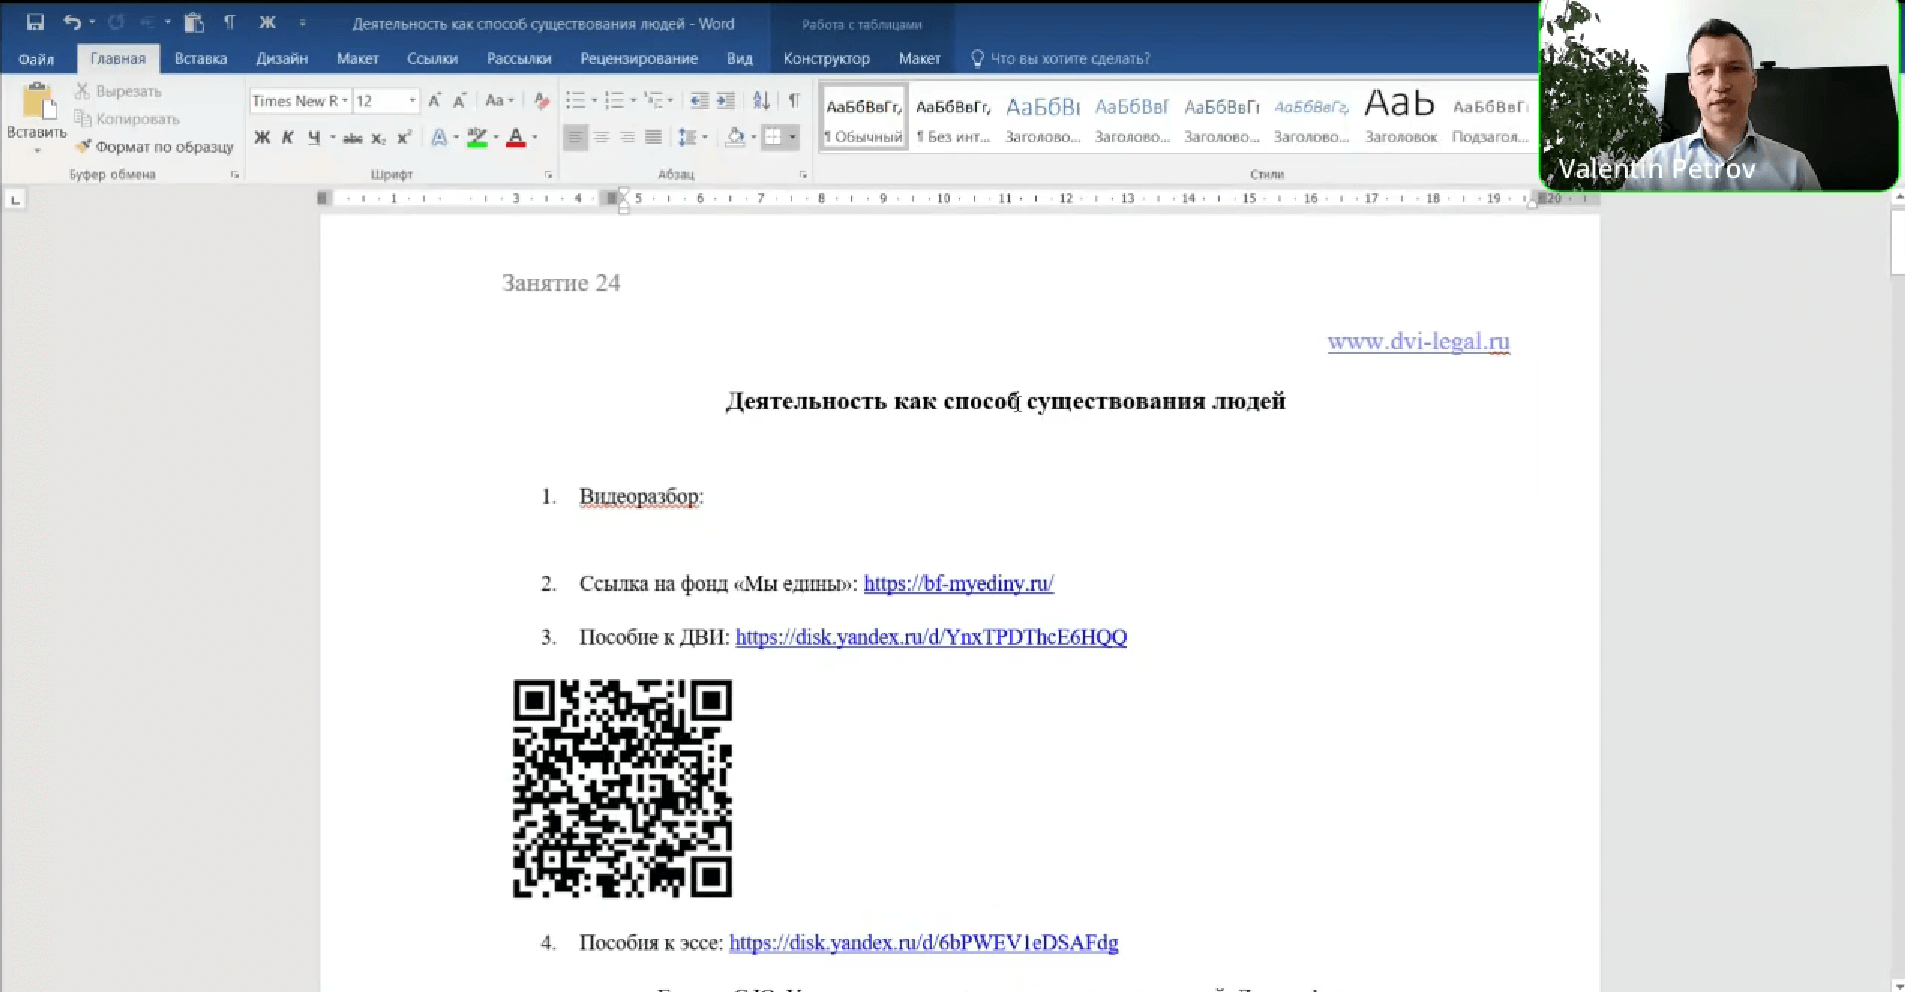The height and width of the screenshot is (992, 1905).
Task: Decrease the font size
Action: point(459,100)
